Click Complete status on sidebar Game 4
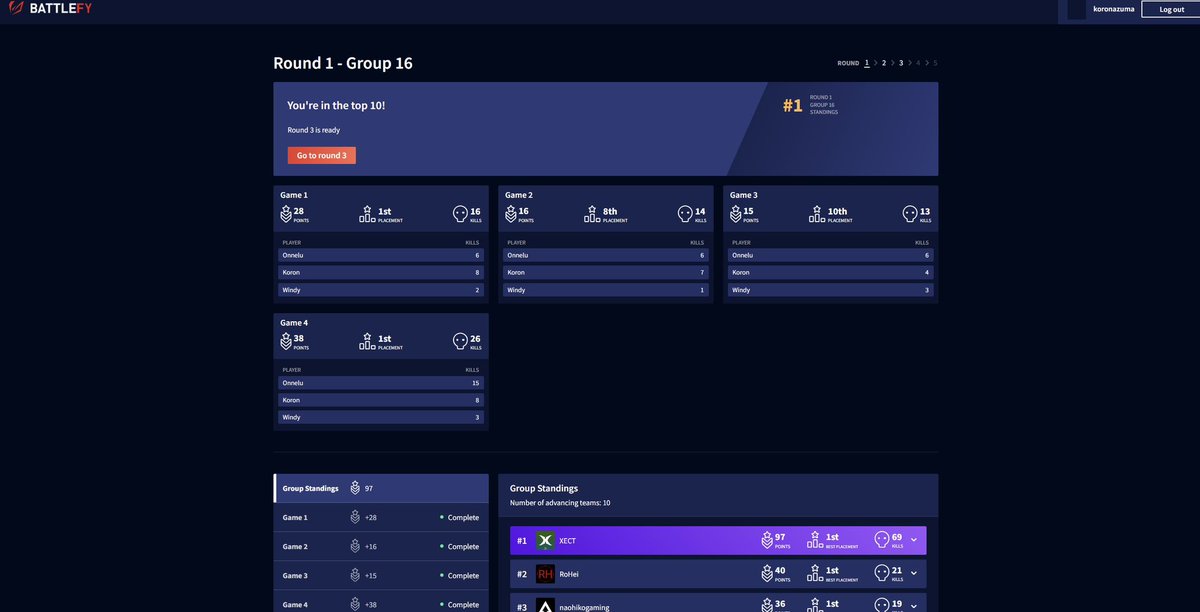 [x=460, y=604]
